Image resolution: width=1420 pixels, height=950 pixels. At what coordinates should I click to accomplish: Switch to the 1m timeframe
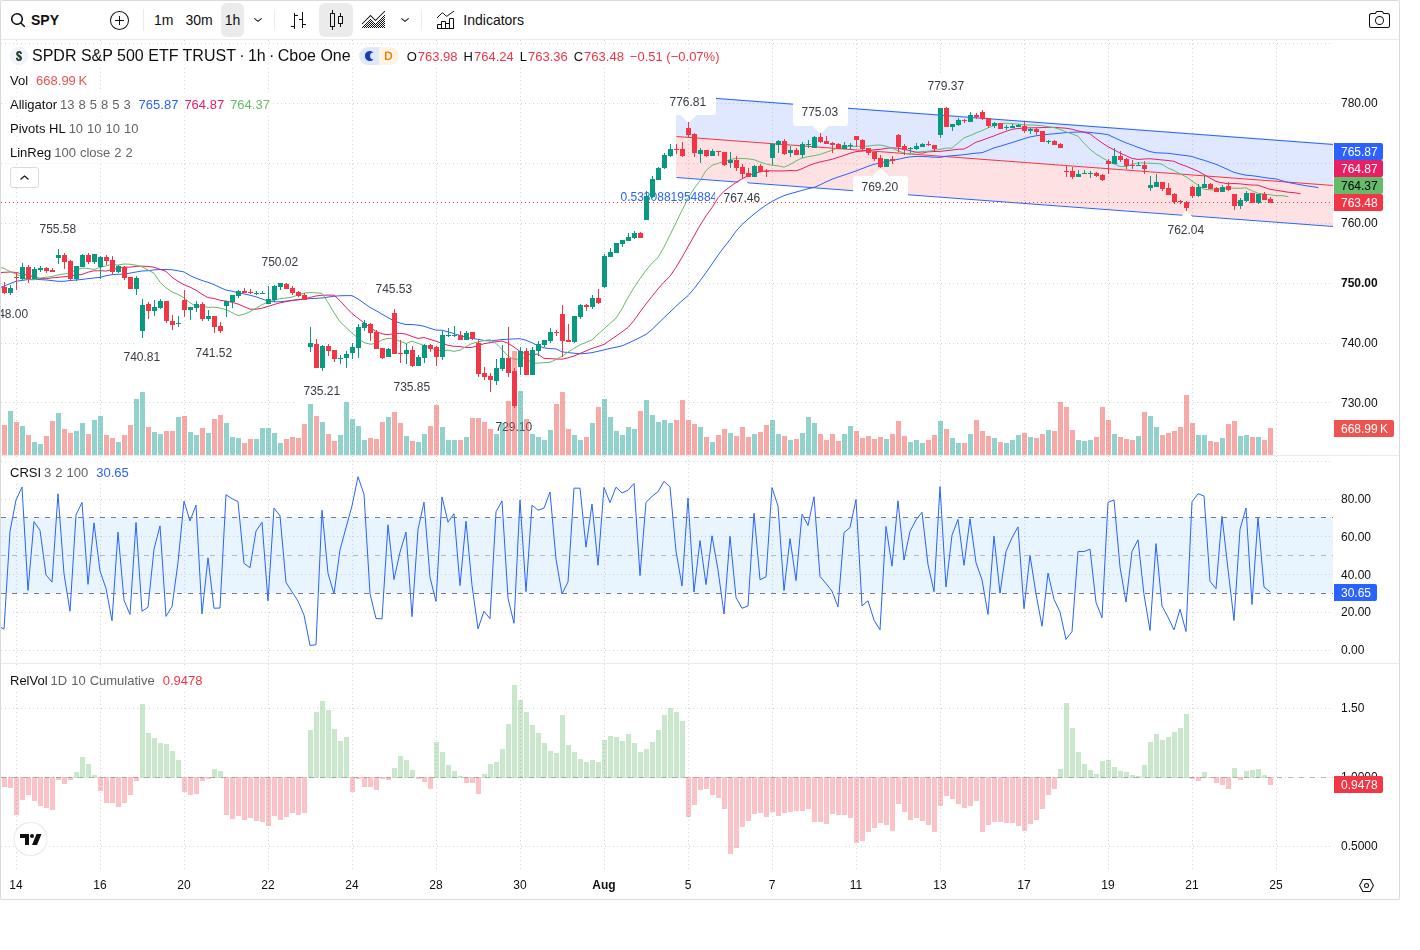coord(164,20)
